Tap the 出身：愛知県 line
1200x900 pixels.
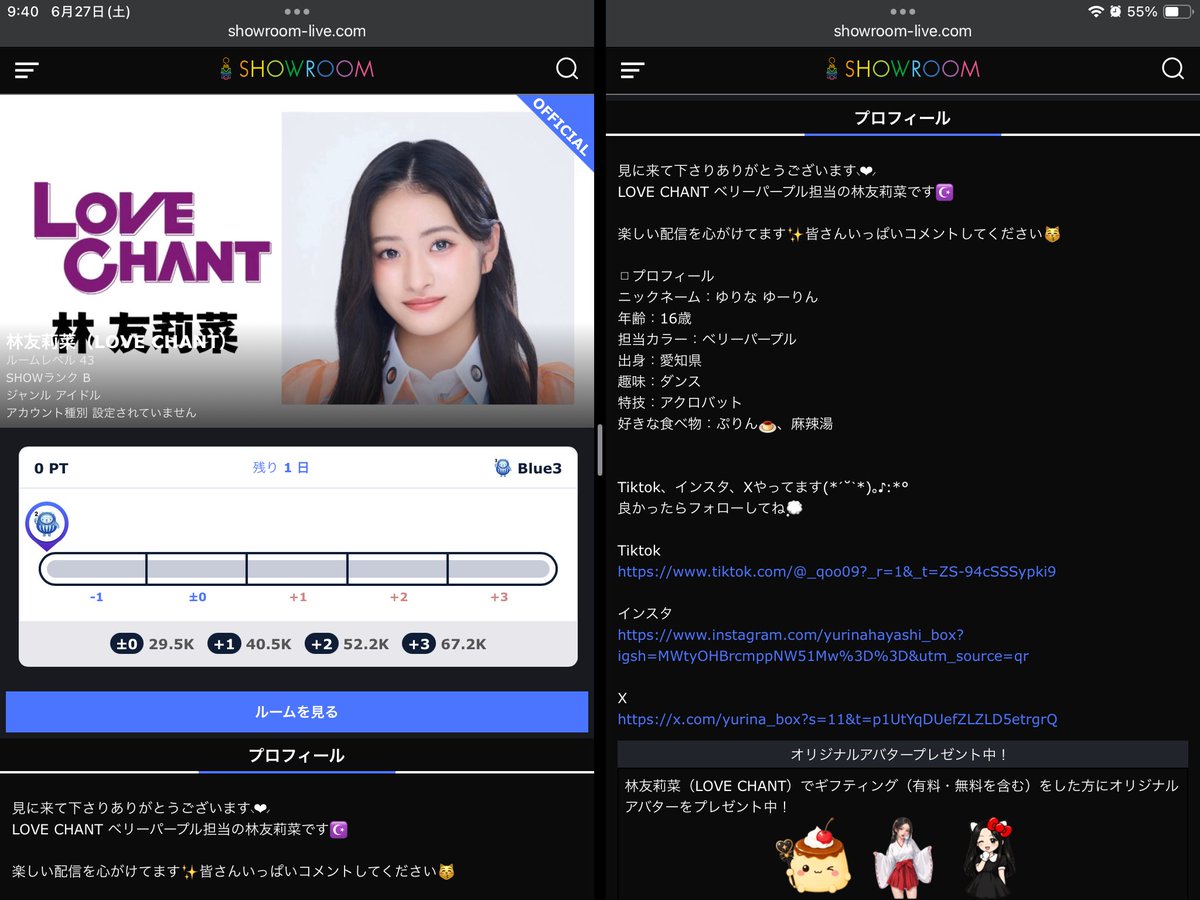[x=659, y=360]
